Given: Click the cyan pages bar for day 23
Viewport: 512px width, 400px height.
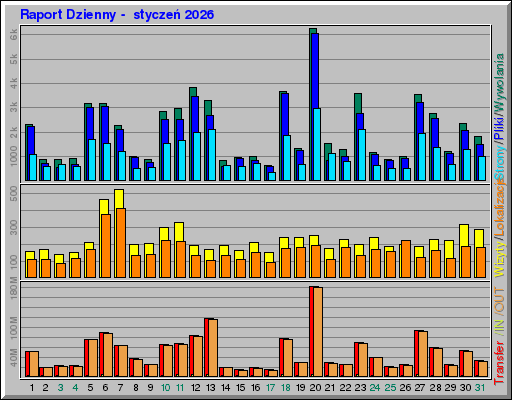Looking at the screenshot, I should coord(362,155).
